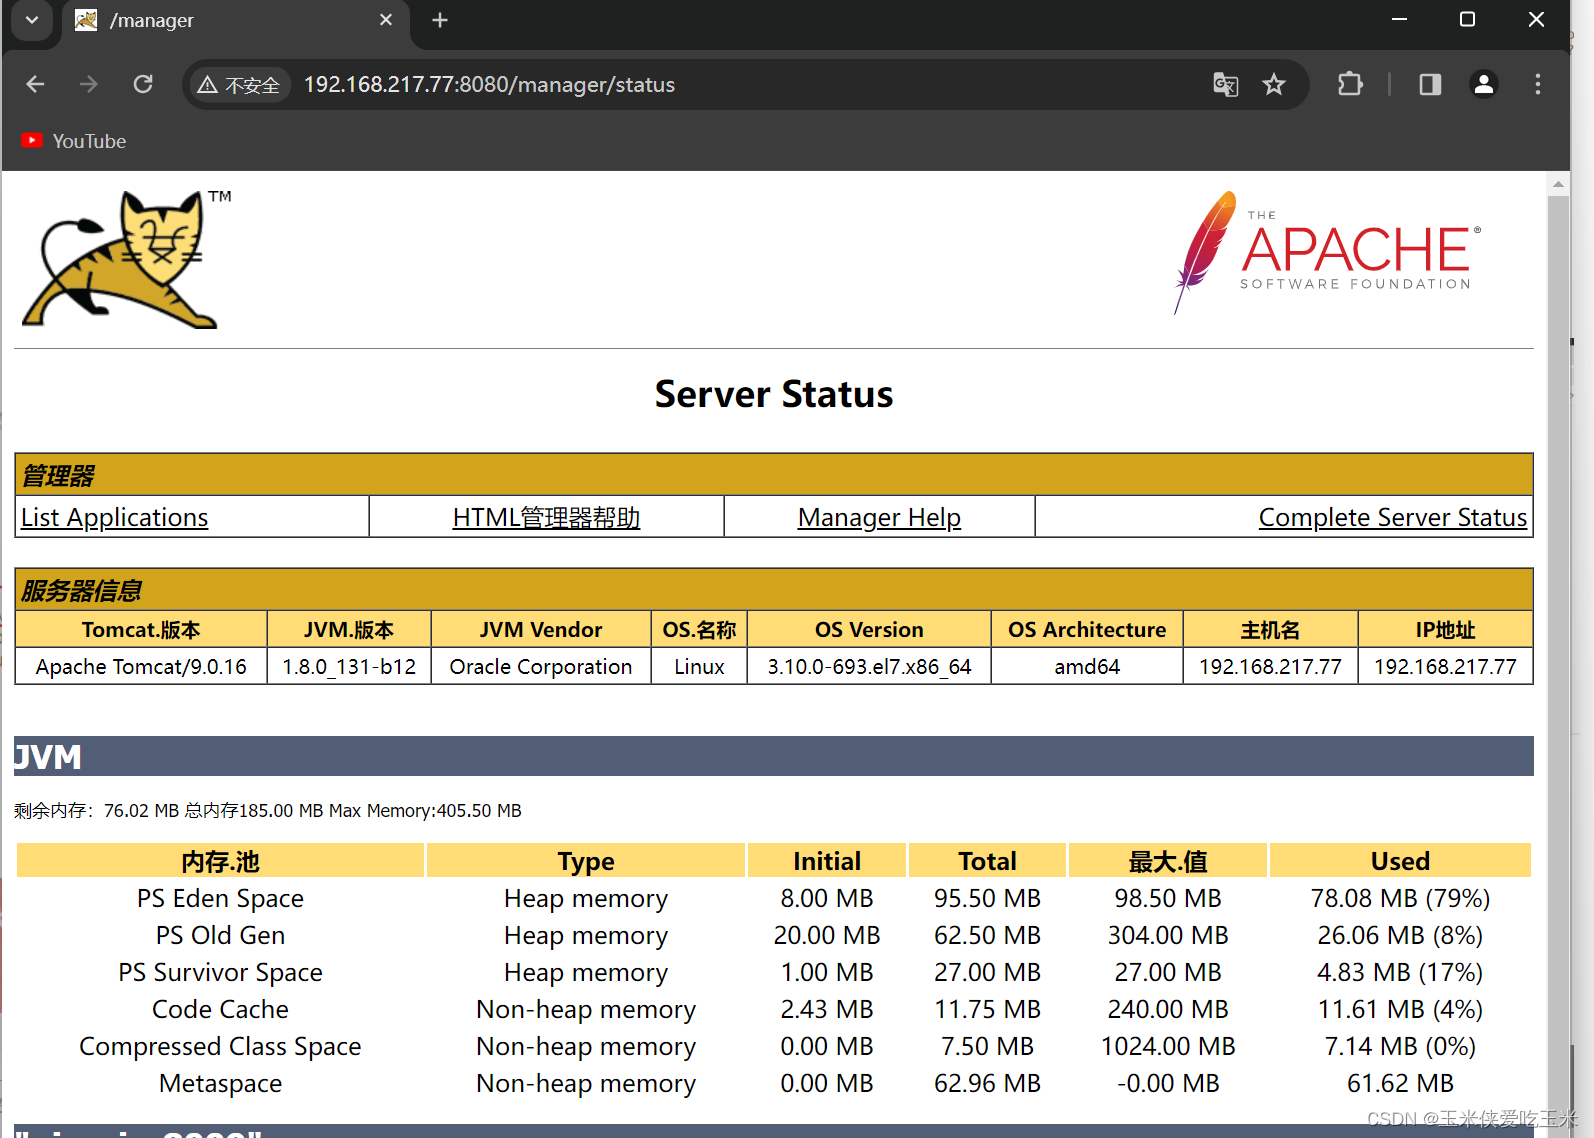Open the HTML管理器帮助 link
Screen dimensions: 1594x1138
pos(546,517)
